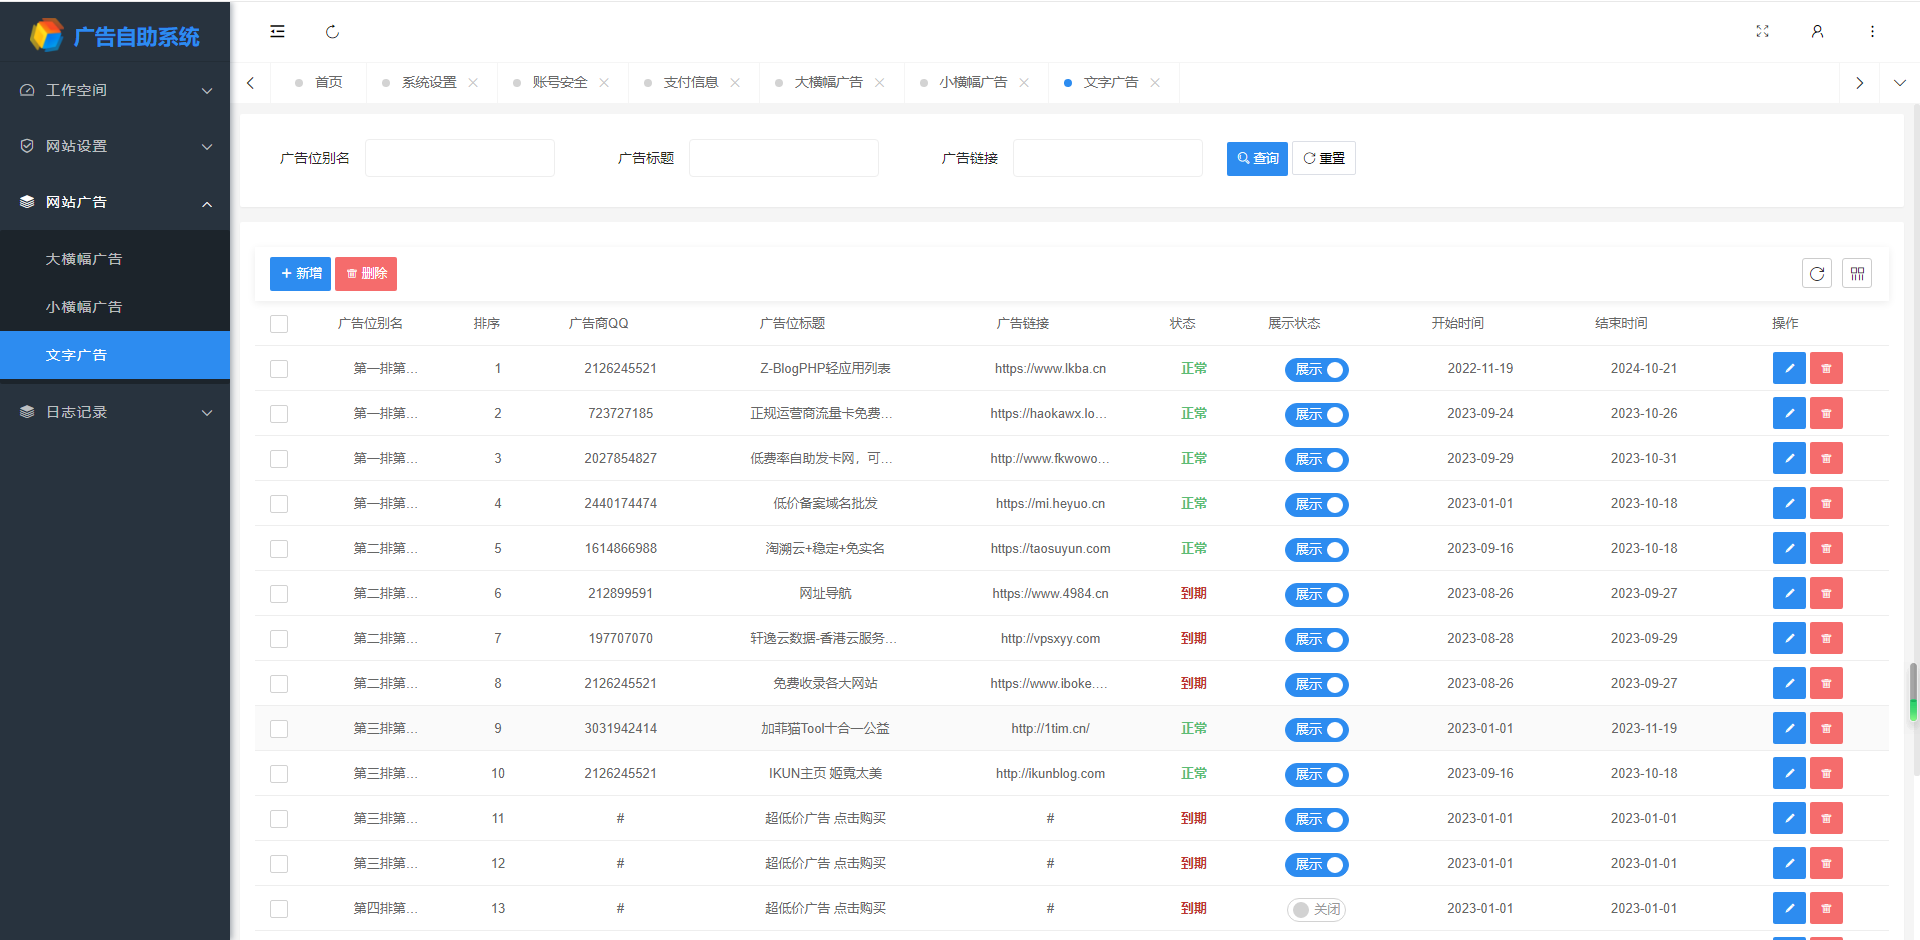The height and width of the screenshot is (940, 1920).
Task: Check the row with QQ 2027854827
Action: tap(279, 459)
